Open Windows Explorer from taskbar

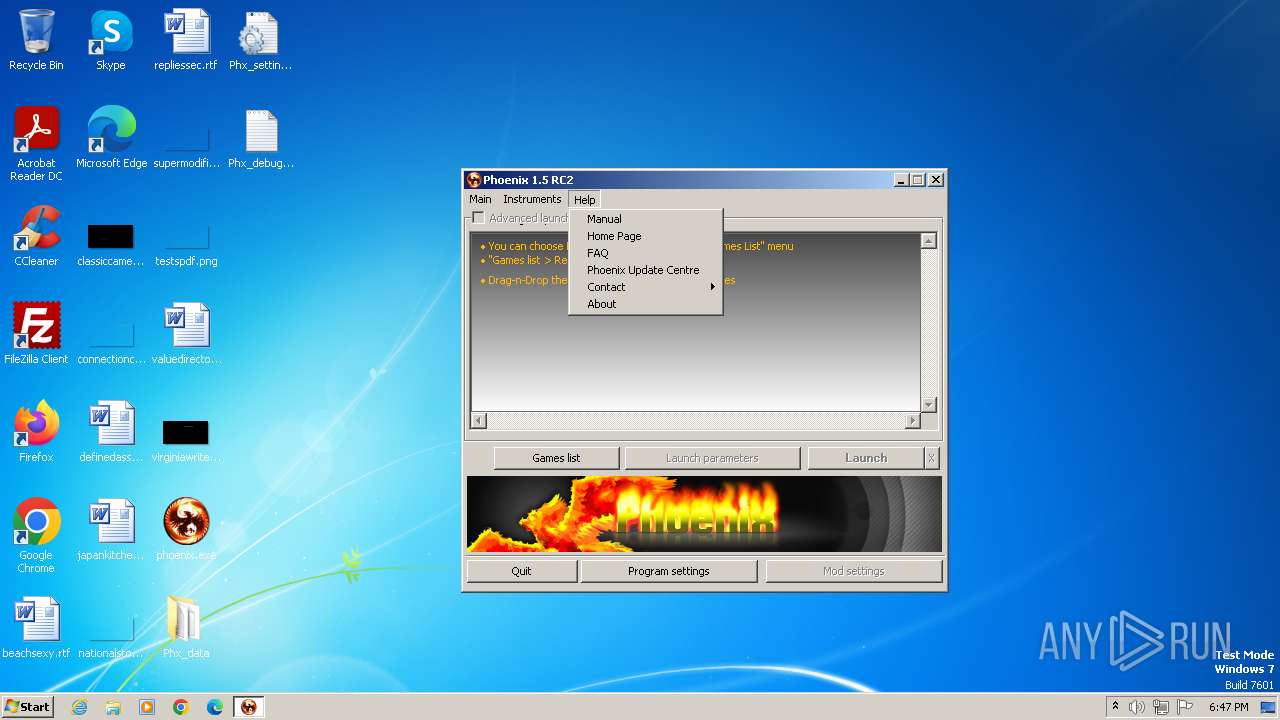(113, 707)
